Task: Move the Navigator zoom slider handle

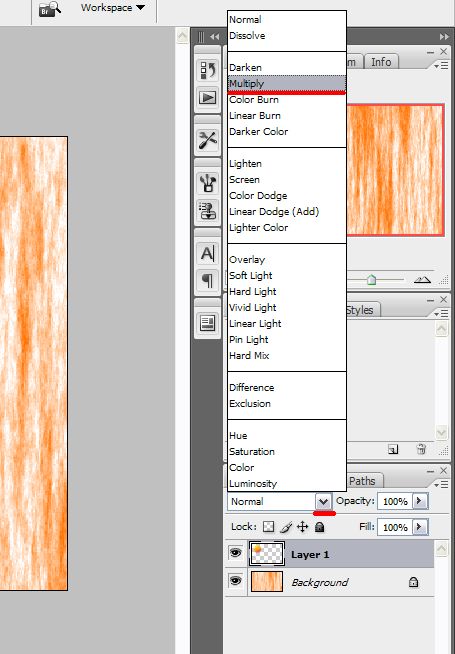Action: tap(371, 280)
